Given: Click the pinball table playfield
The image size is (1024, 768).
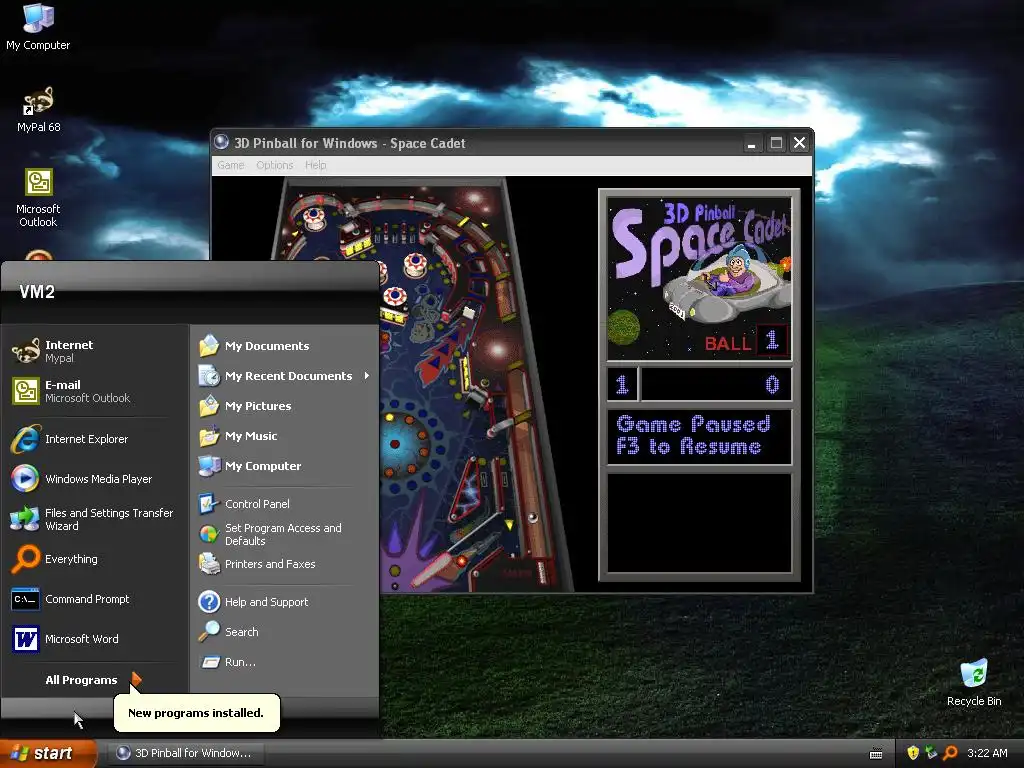Looking at the screenshot, I should click(x=451, y=385).
